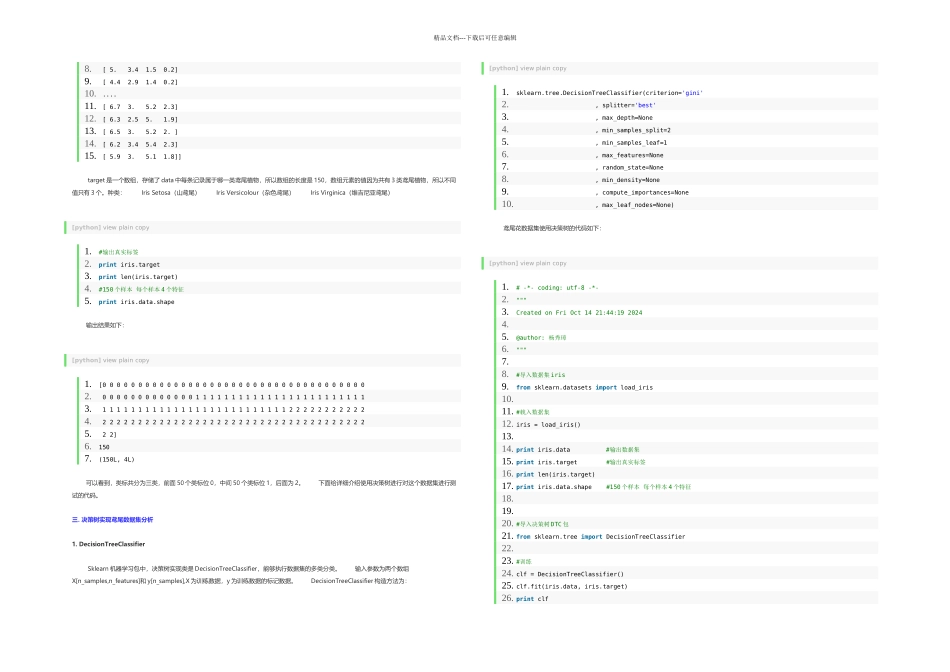Click 'from sklearn.tree import DecisionTreeClassifier' line
The height and width of the screenshot is (672, 950).
point(600,537)
